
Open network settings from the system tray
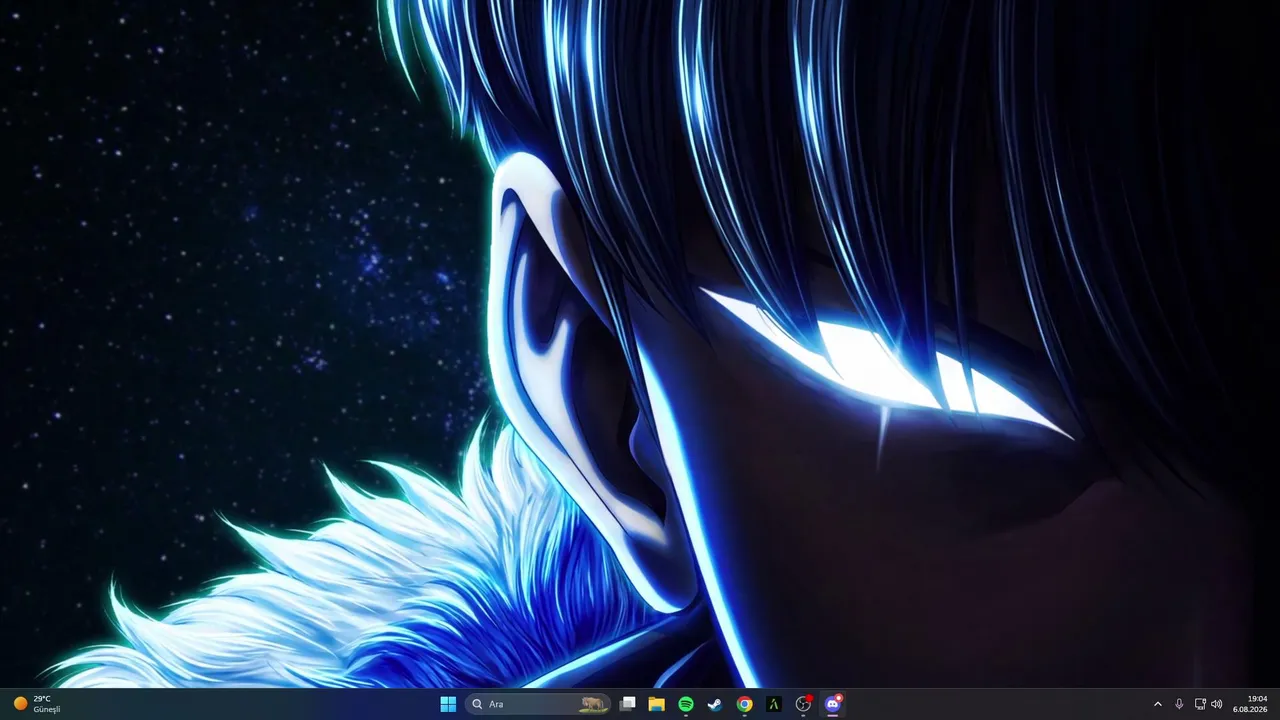(x=1200, y=704)
